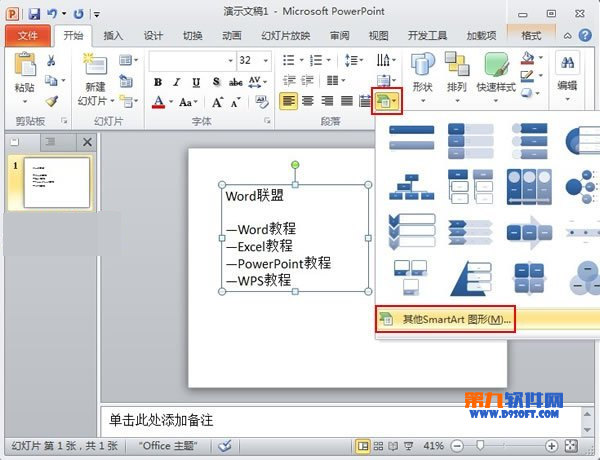Cut selection with the scissors icon
600x460 pixels.
click(x=51, y=60)
